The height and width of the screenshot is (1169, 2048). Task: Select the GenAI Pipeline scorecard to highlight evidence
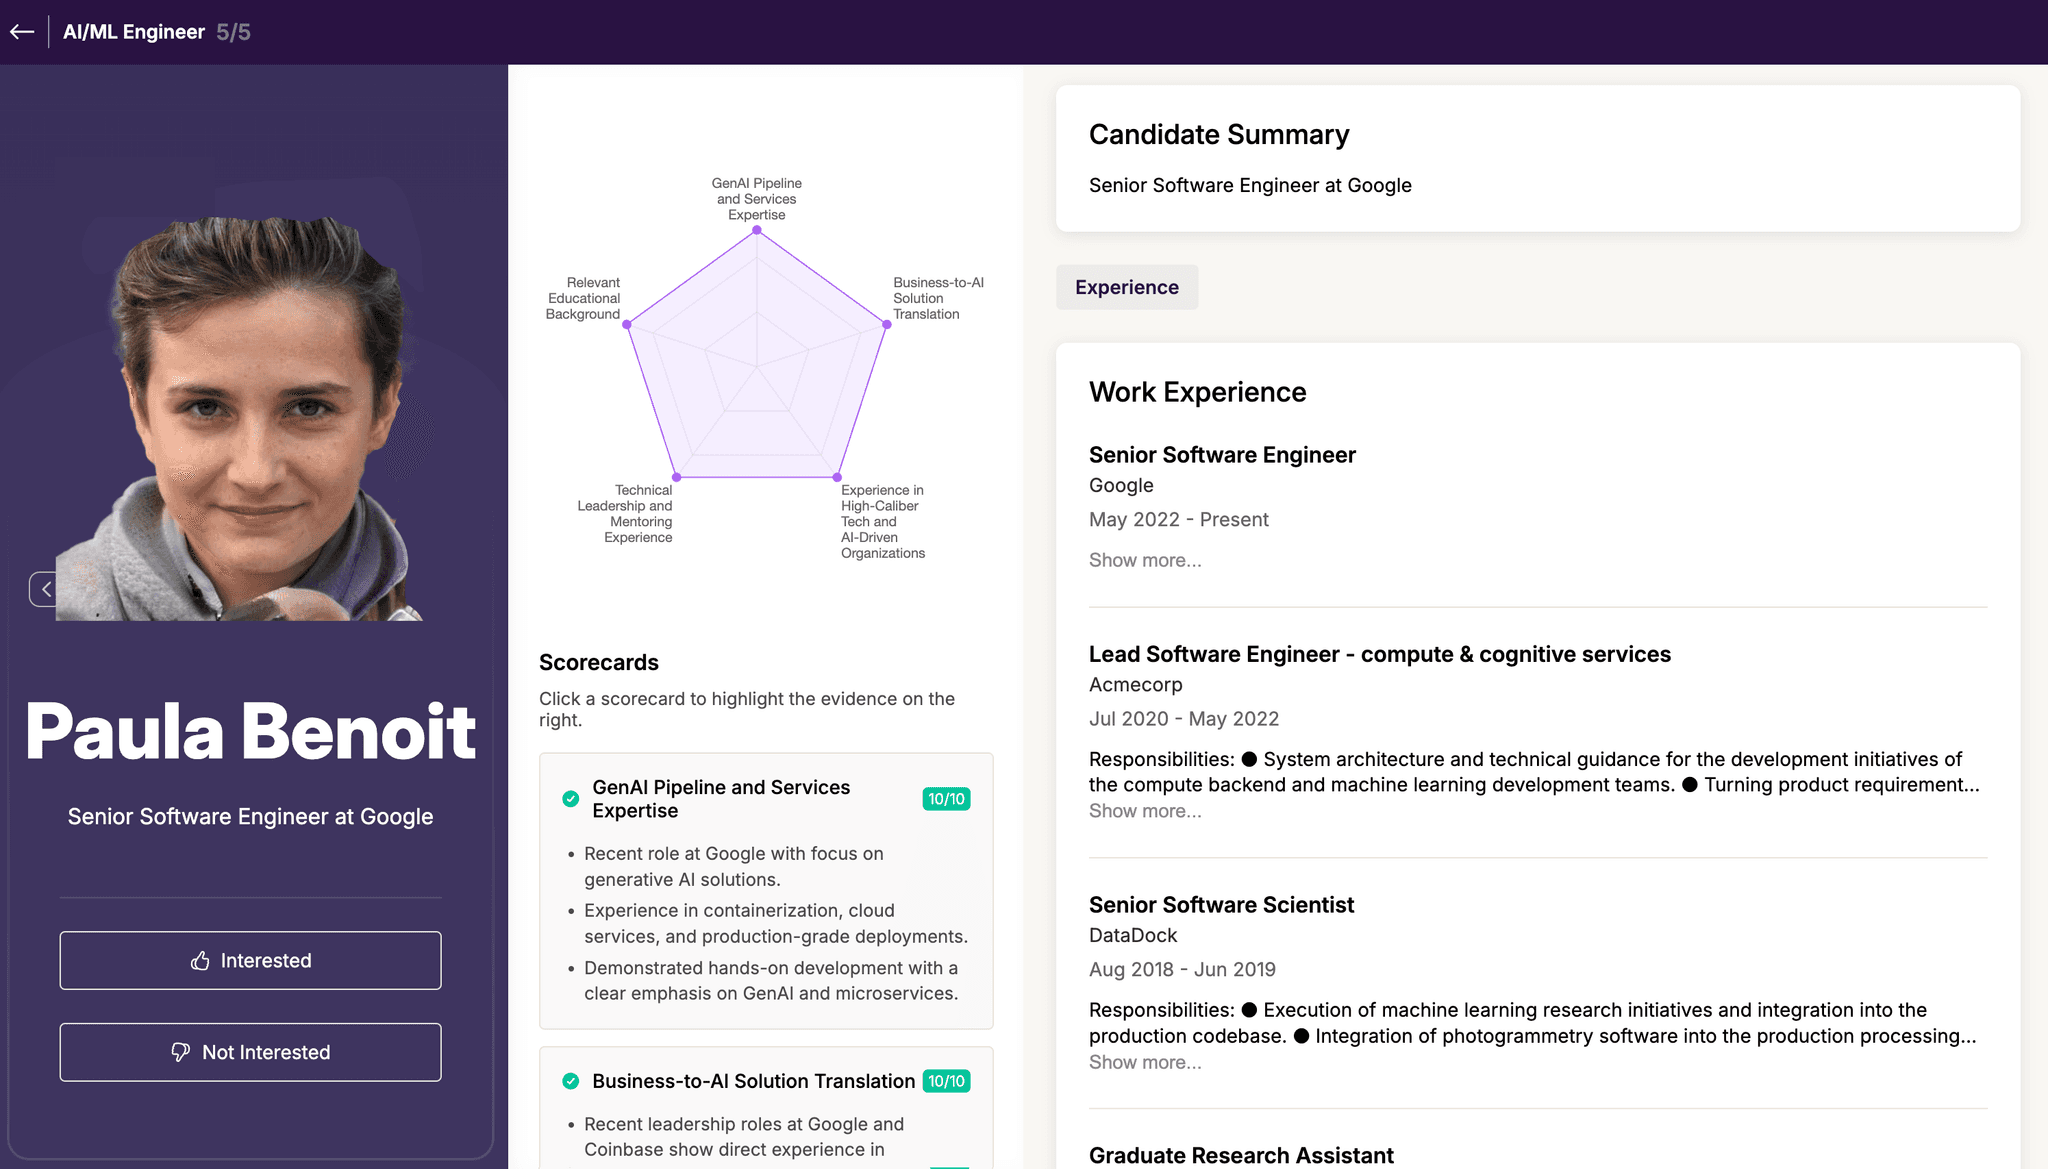point(765,890)
